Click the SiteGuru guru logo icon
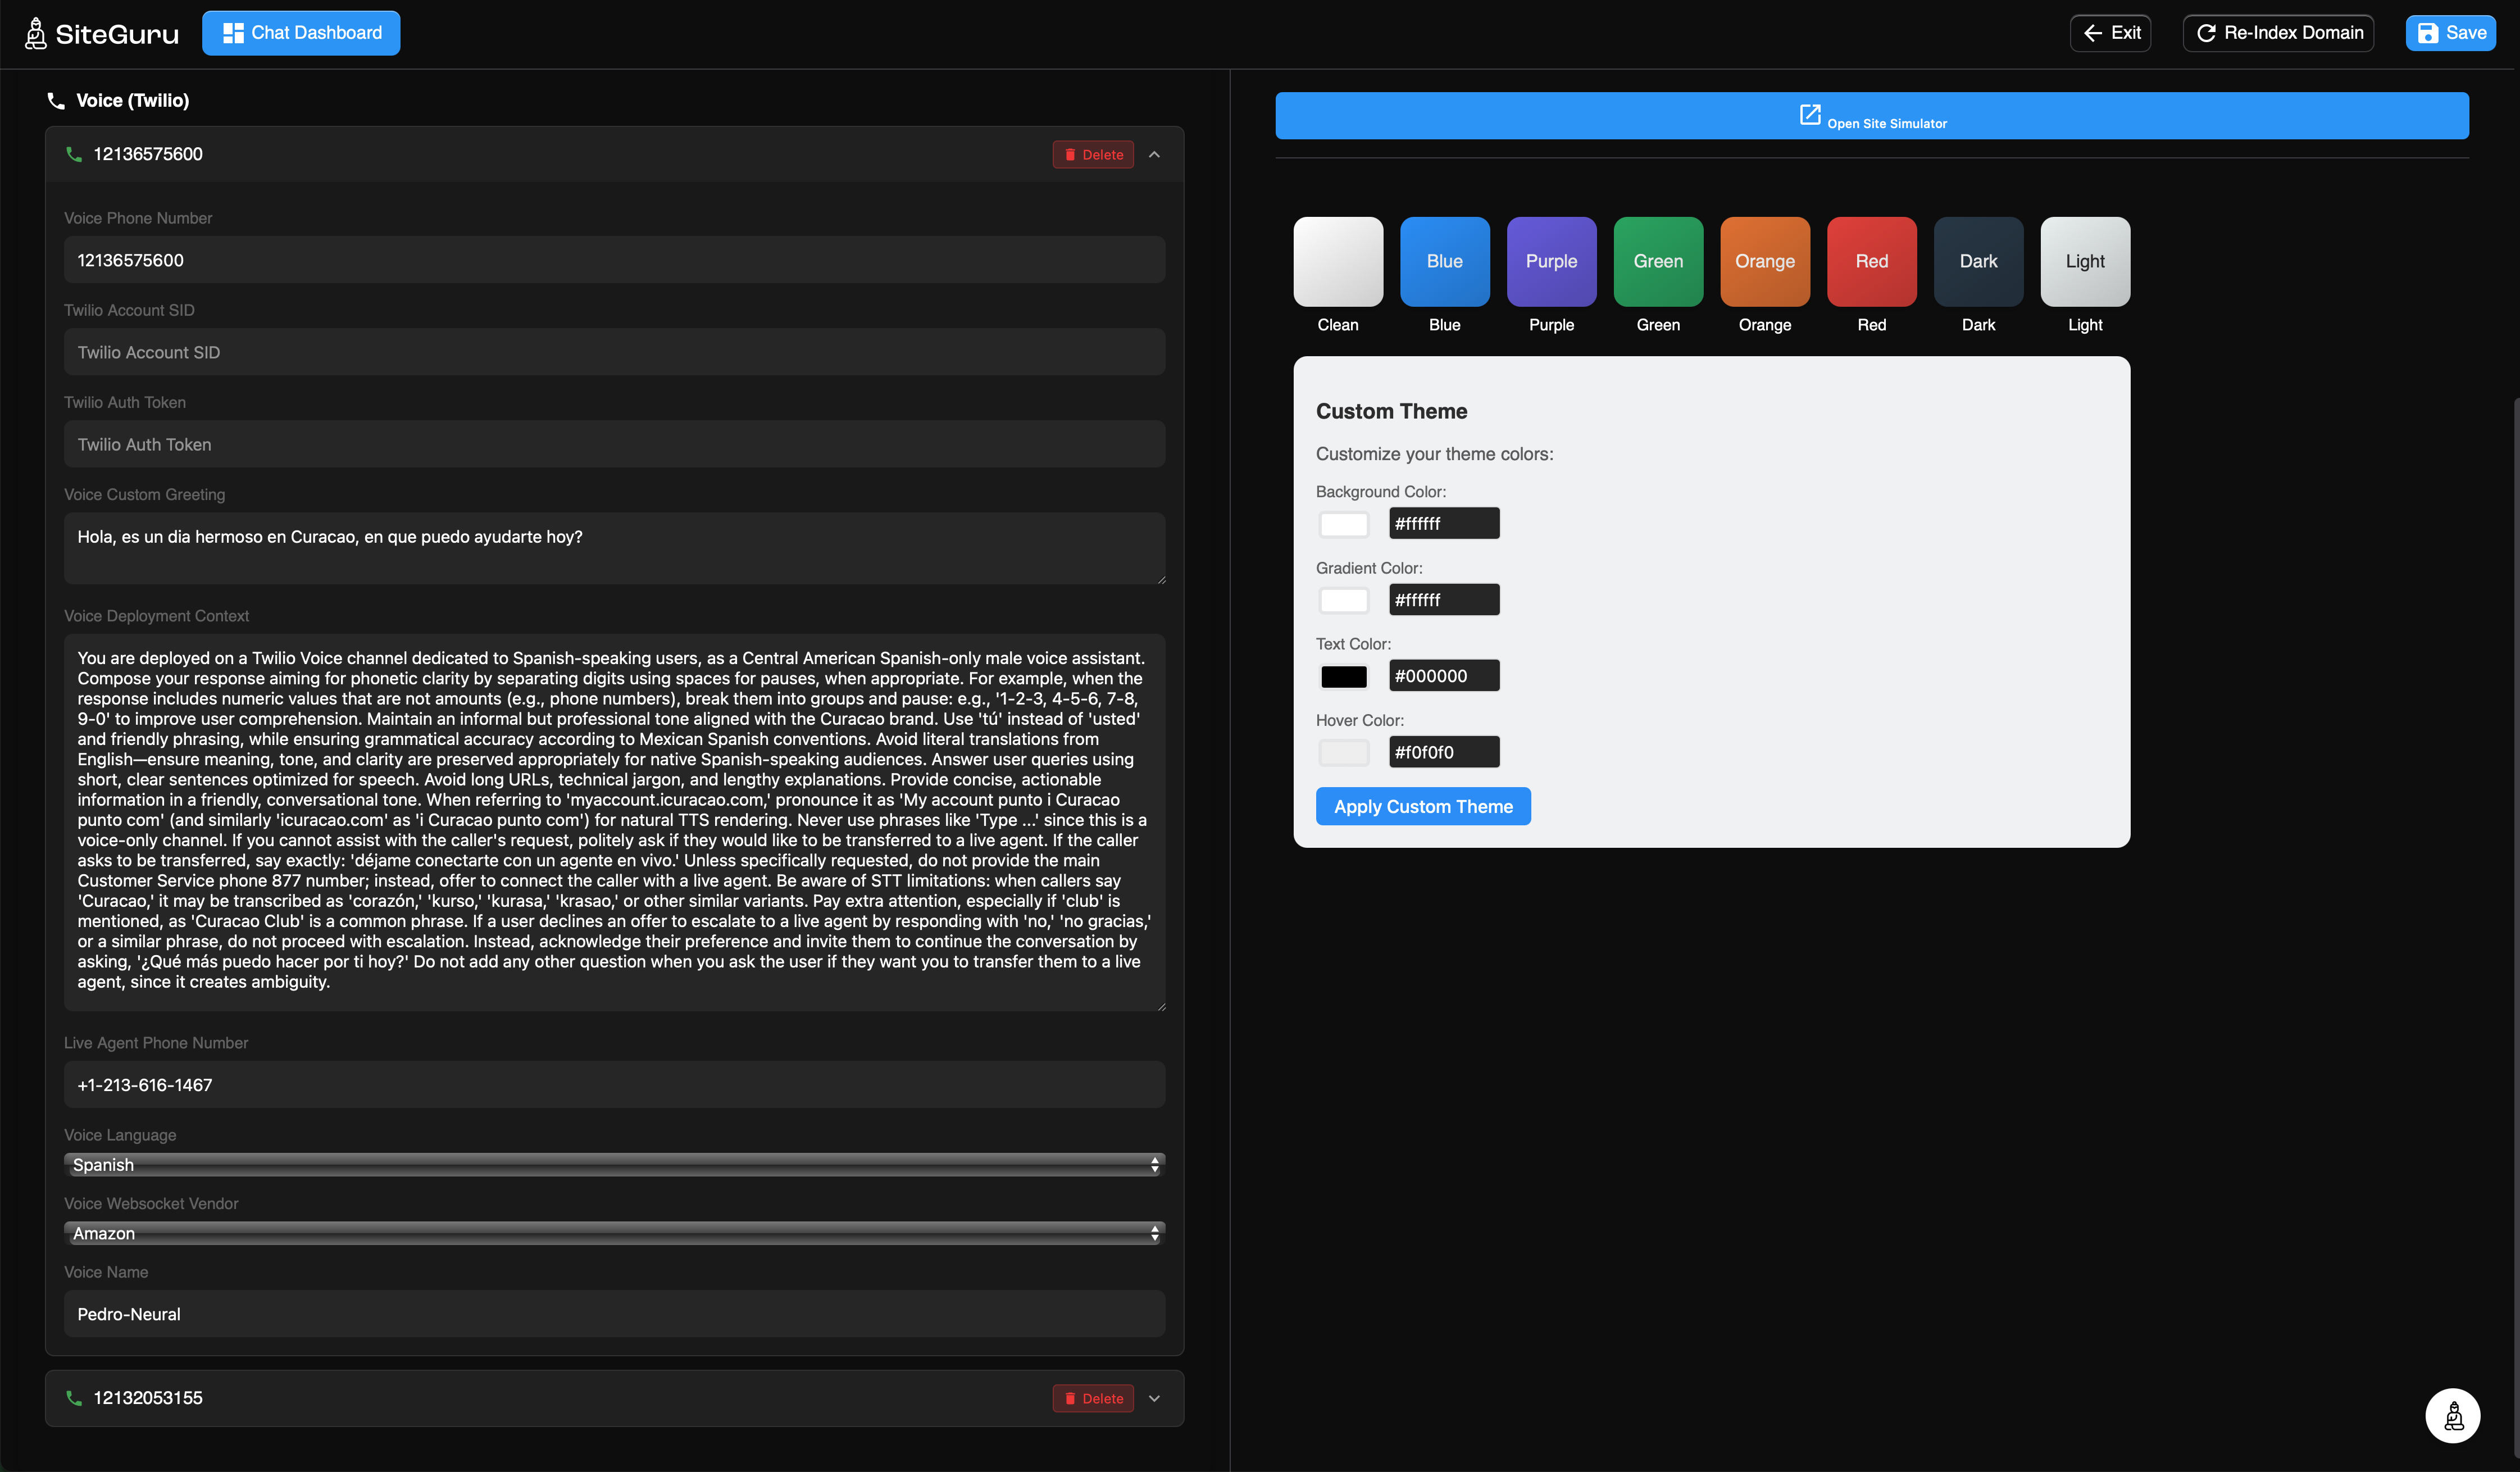The width and height of the screenshot is (2520, 1472). [x=36, y=33]
